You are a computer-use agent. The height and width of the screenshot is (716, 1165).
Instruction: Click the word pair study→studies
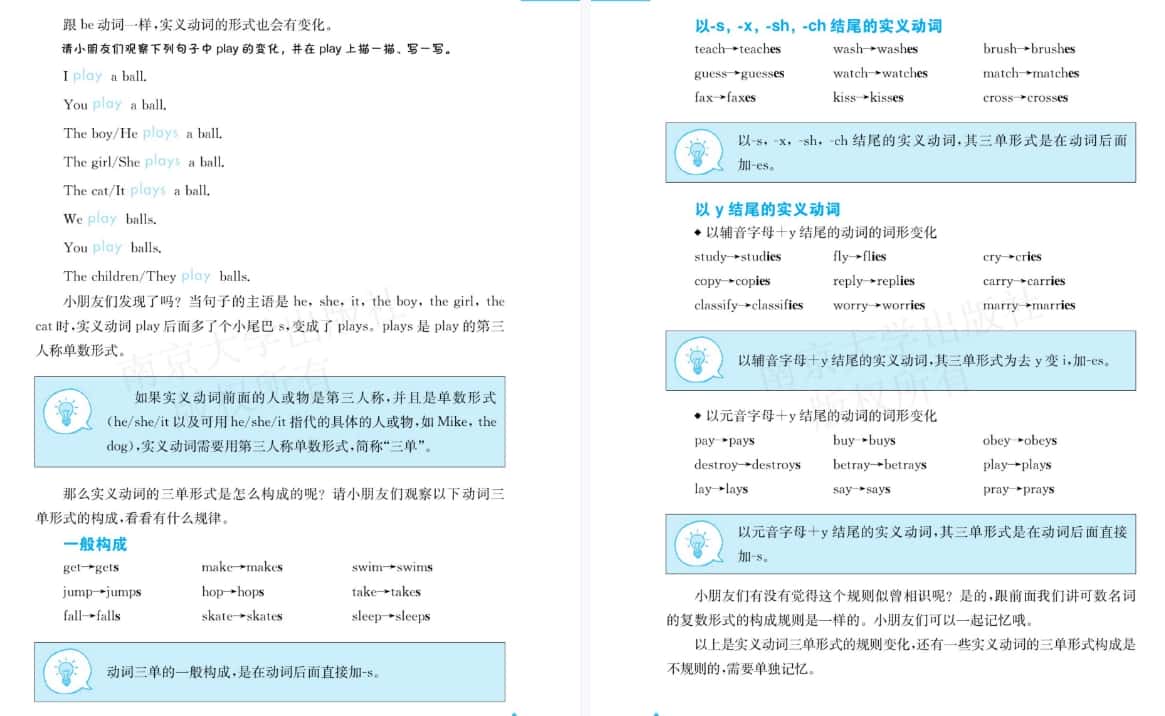[738, 257]
